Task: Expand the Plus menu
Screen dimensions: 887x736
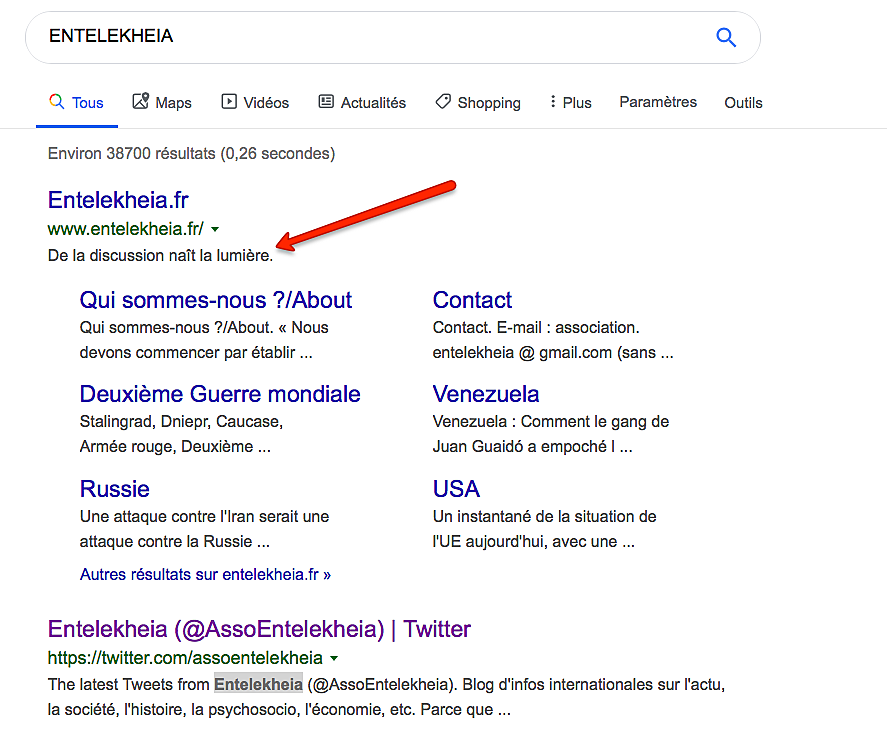Action: [x=570, y=102]
